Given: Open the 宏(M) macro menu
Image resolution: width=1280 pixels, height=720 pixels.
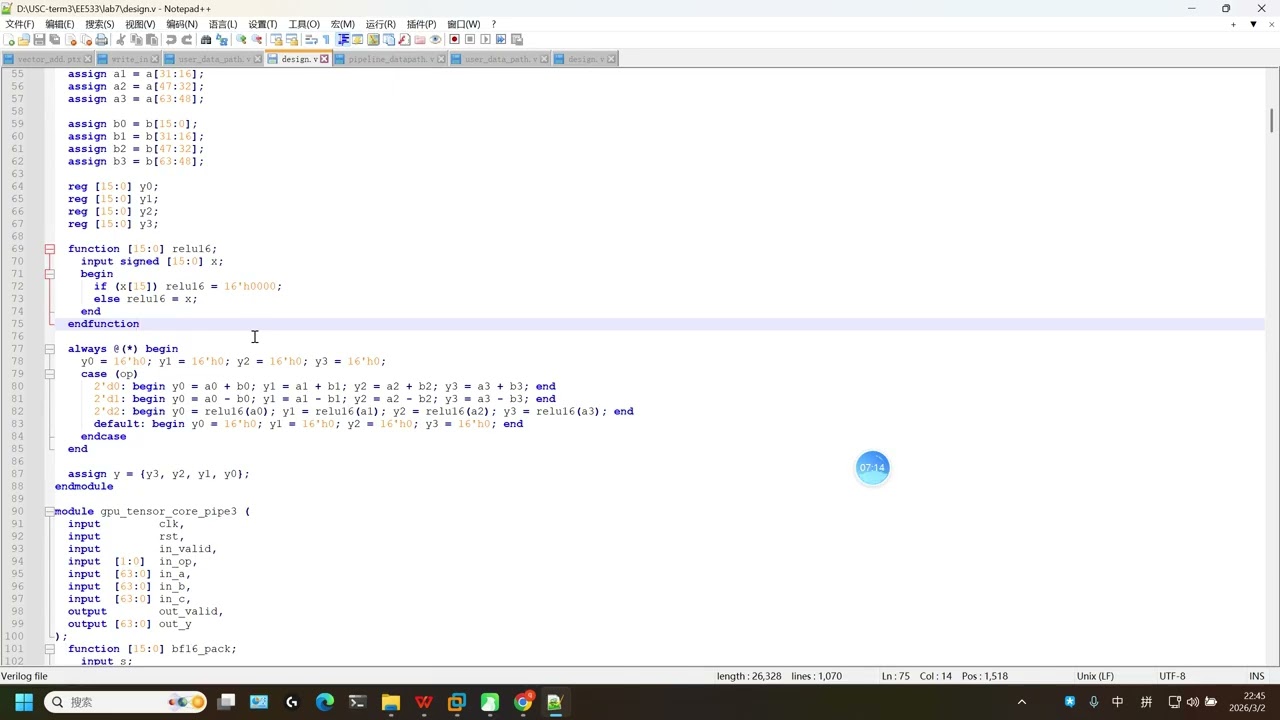Looking at the screenshot, I should (x=342, y=24).
